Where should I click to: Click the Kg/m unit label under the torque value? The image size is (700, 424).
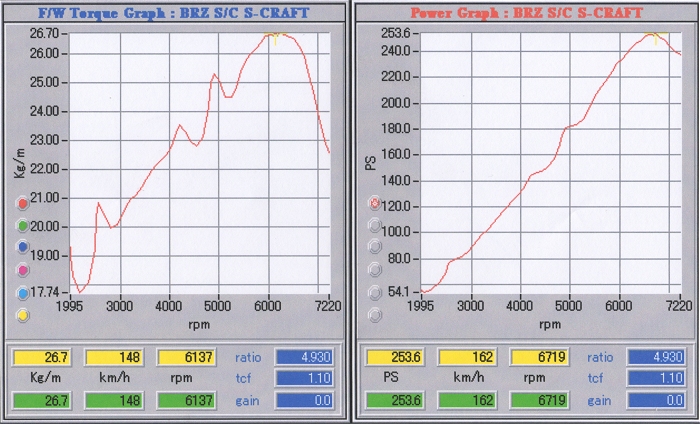click(45, 378)
